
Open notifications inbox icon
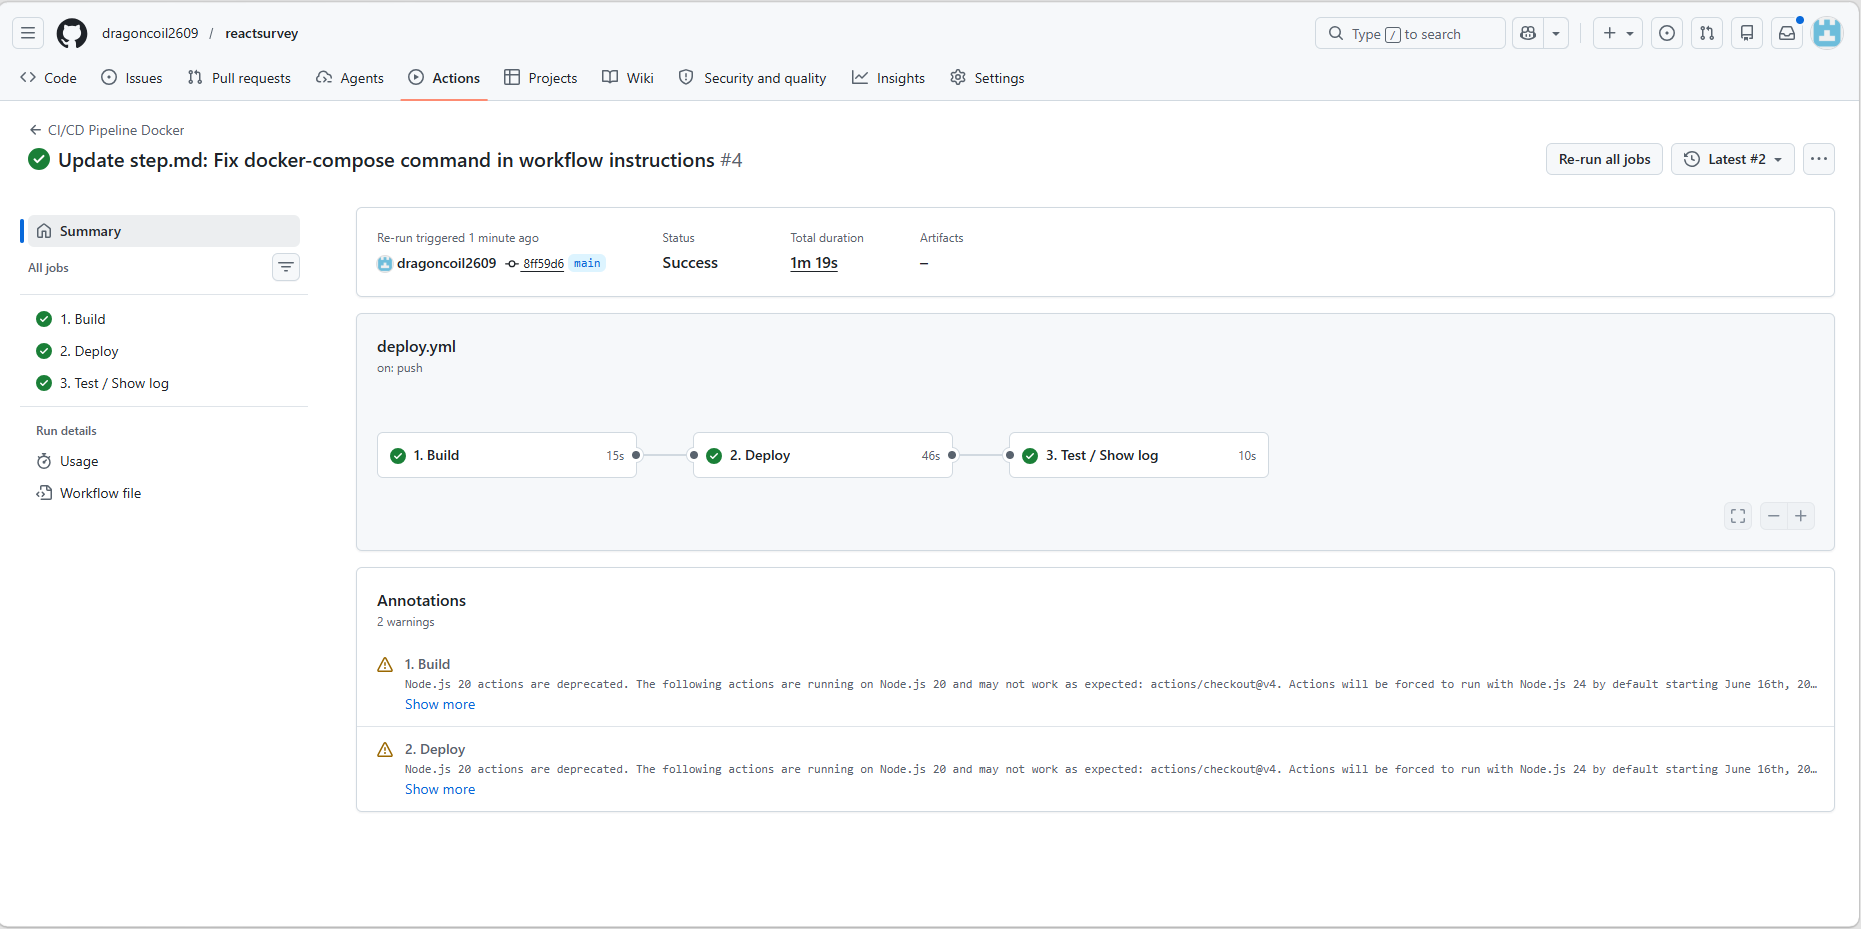(x=1787, y=33)
